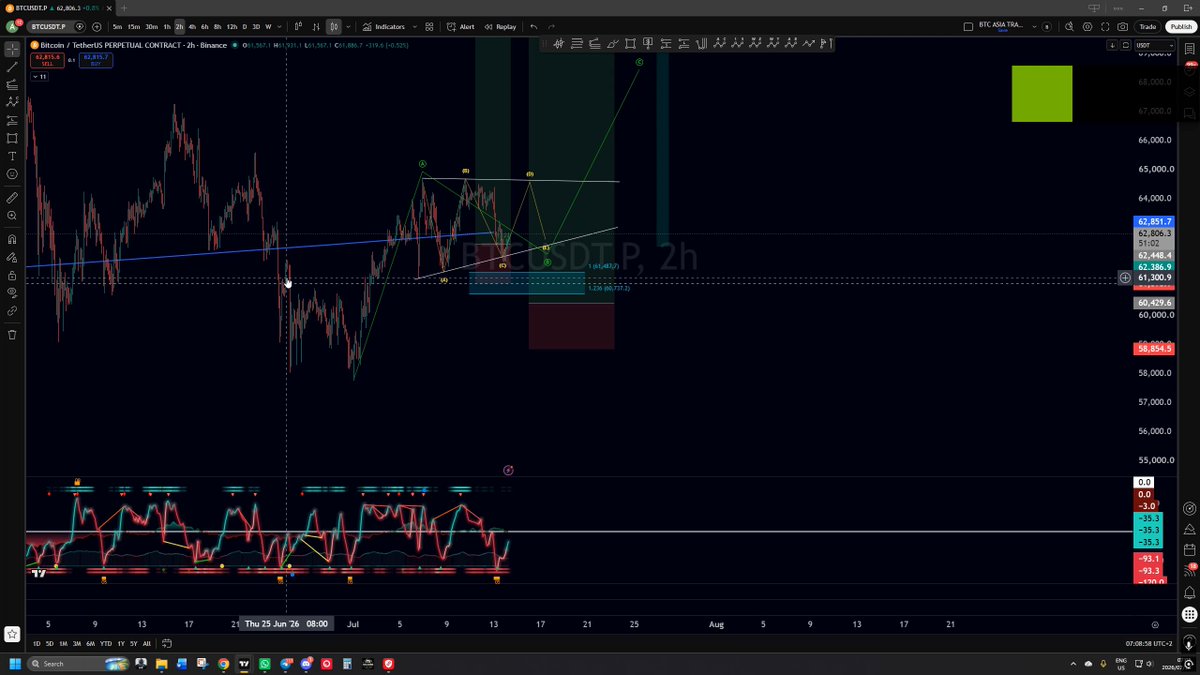Click the trash icon to remove drawings

pyautogui.click(x=12, y=334)
